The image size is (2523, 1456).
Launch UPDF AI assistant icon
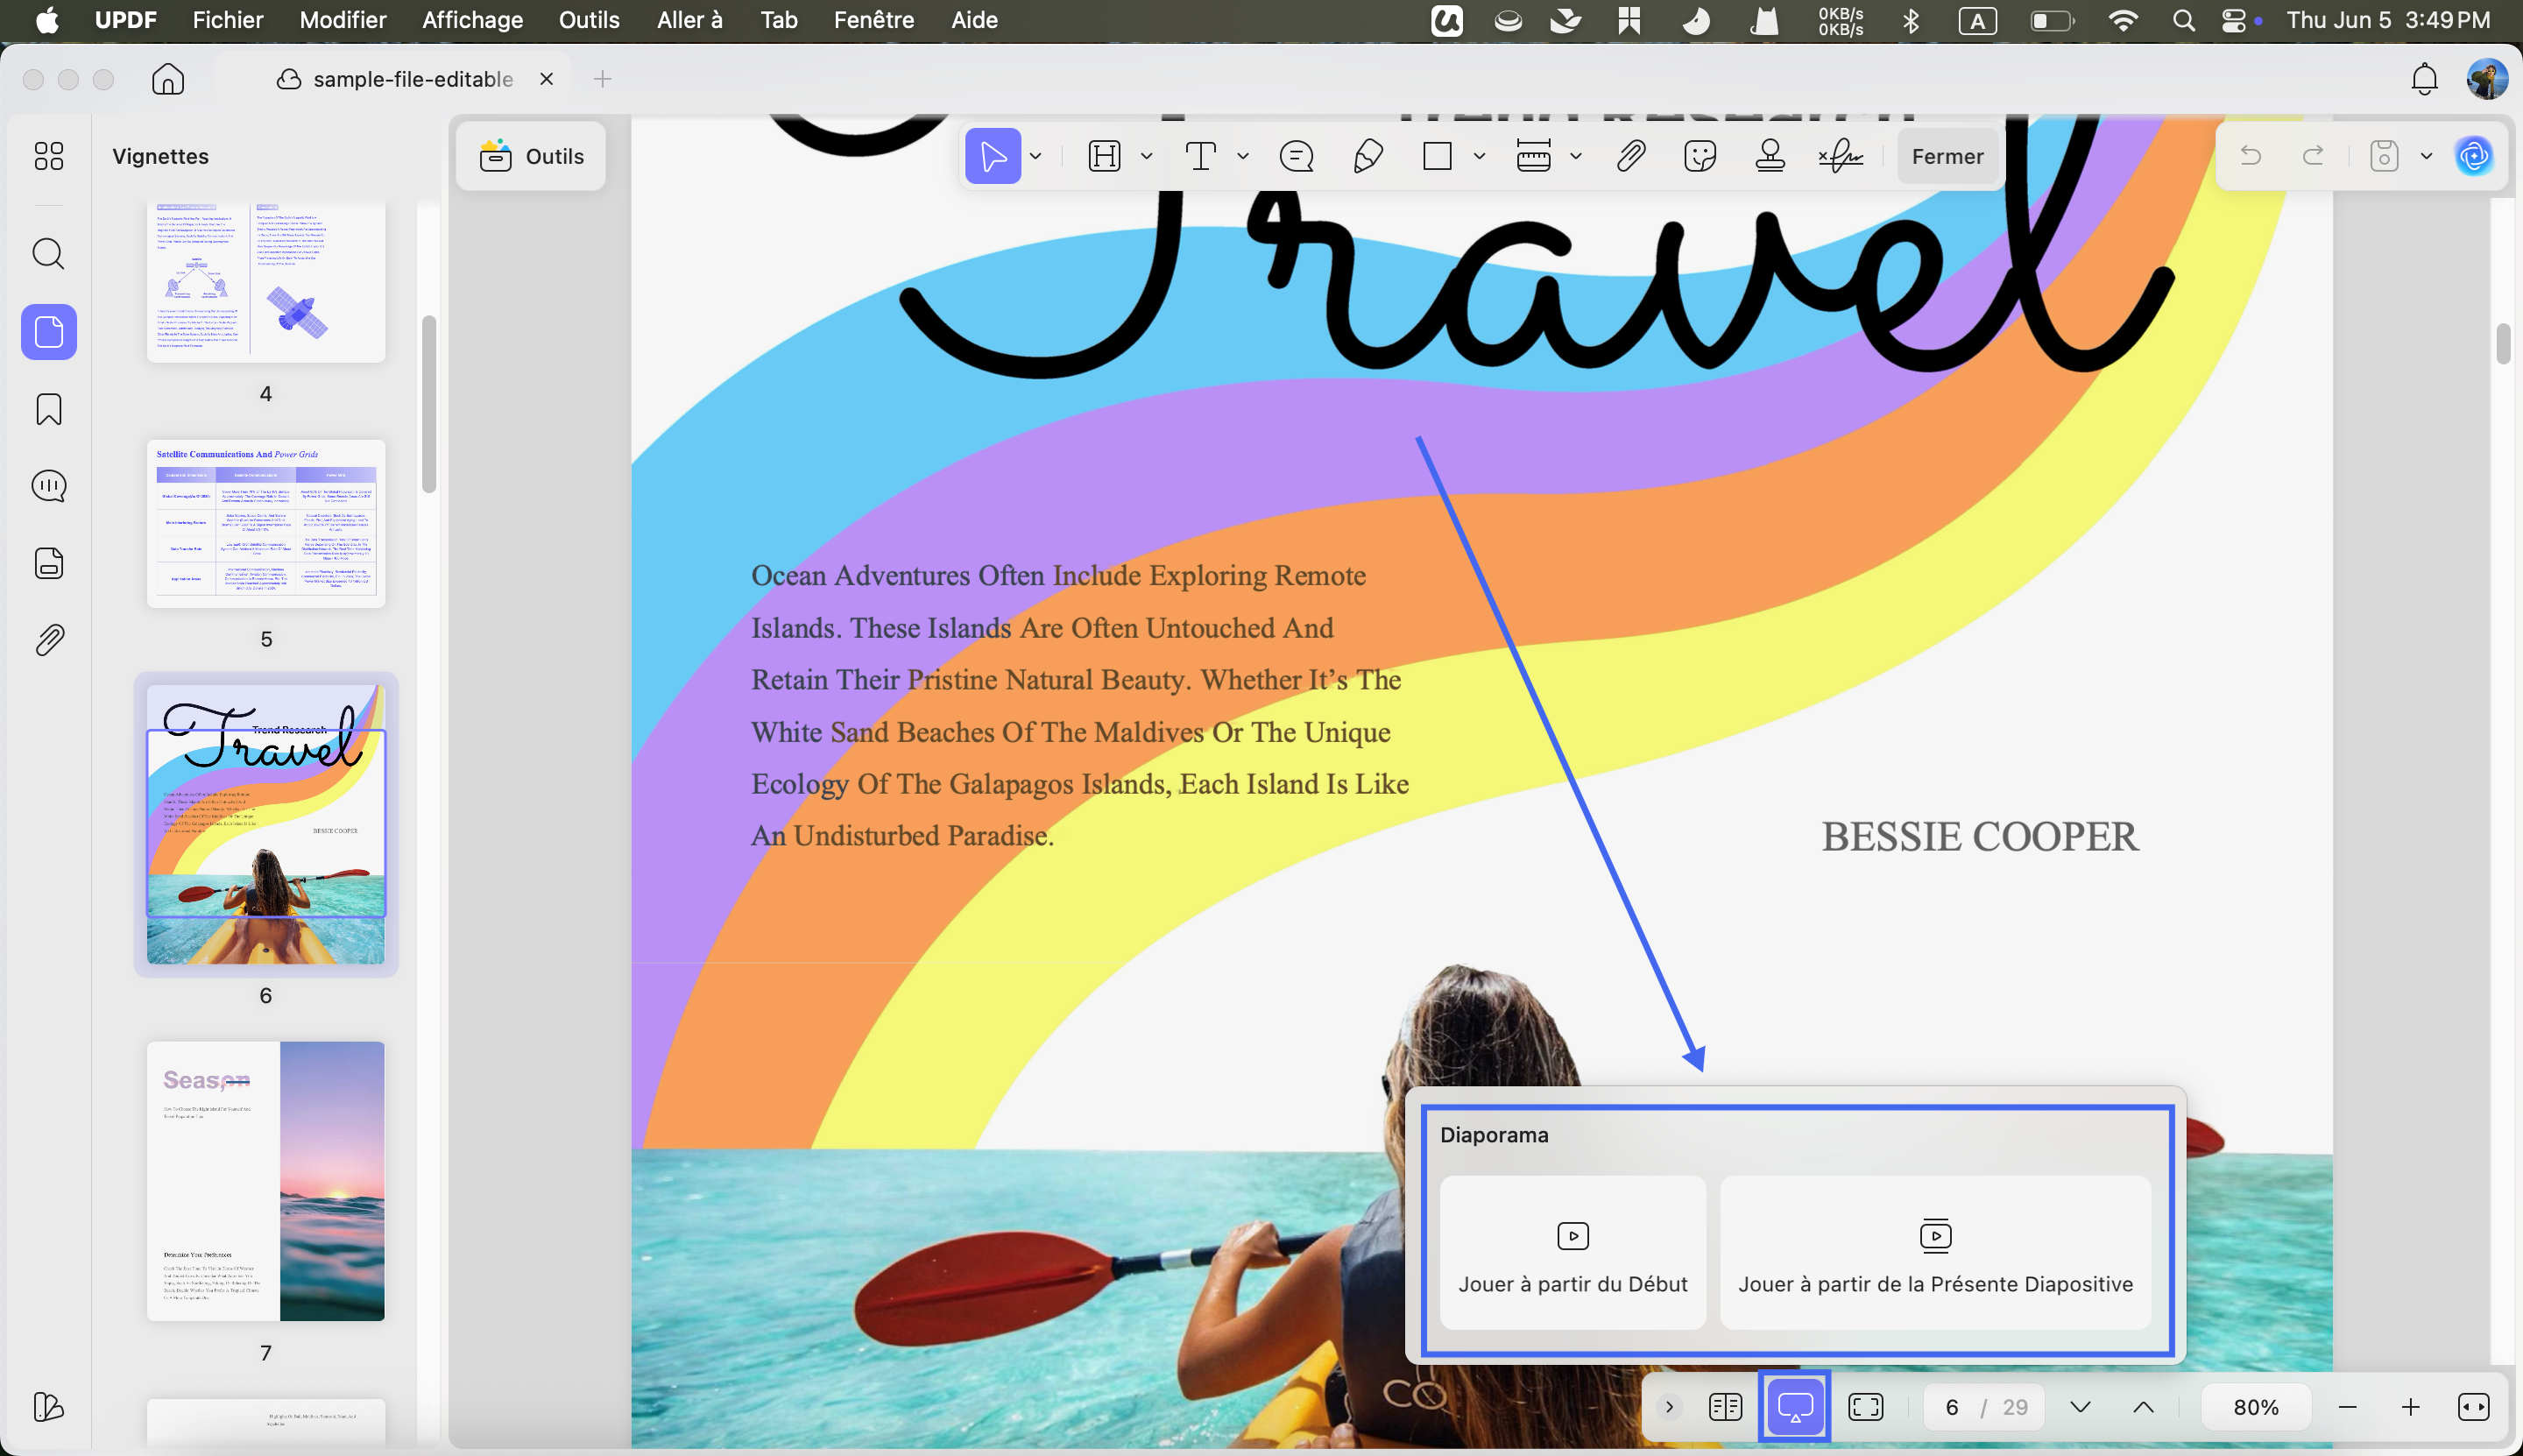point(2474,156)
